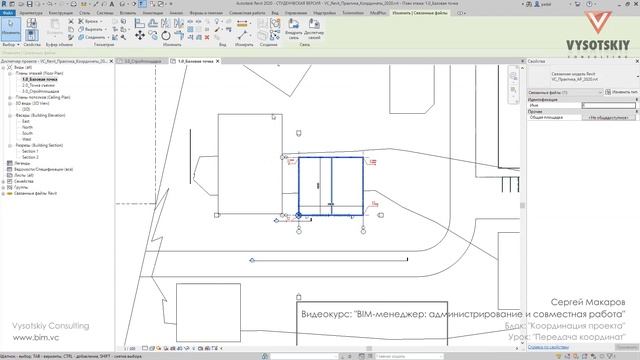640x360 pixels.
Task: Click the Save icon in quick access toolbar
Action: pyautogui.click(x=29, y=4)
